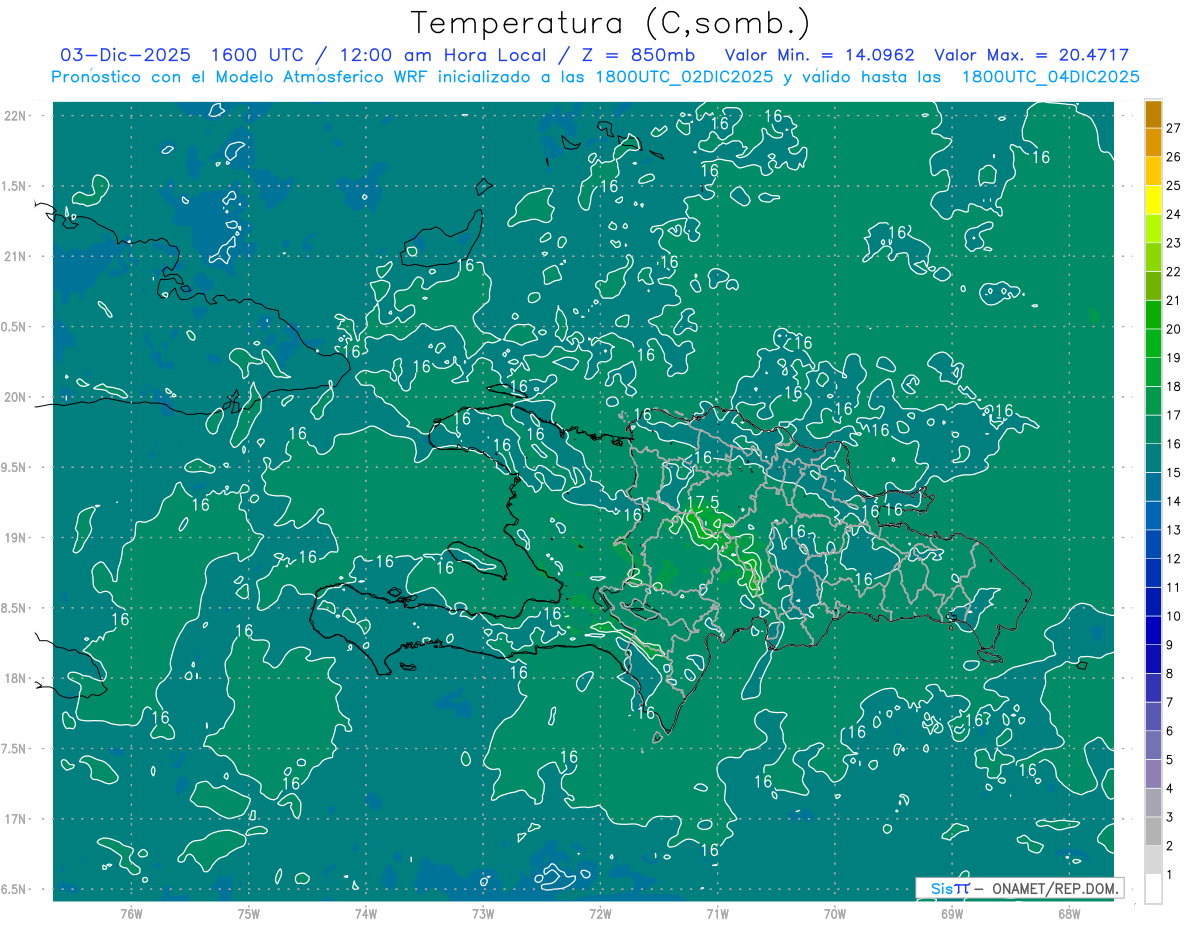Click the legend value '3'

(1169, 817)
